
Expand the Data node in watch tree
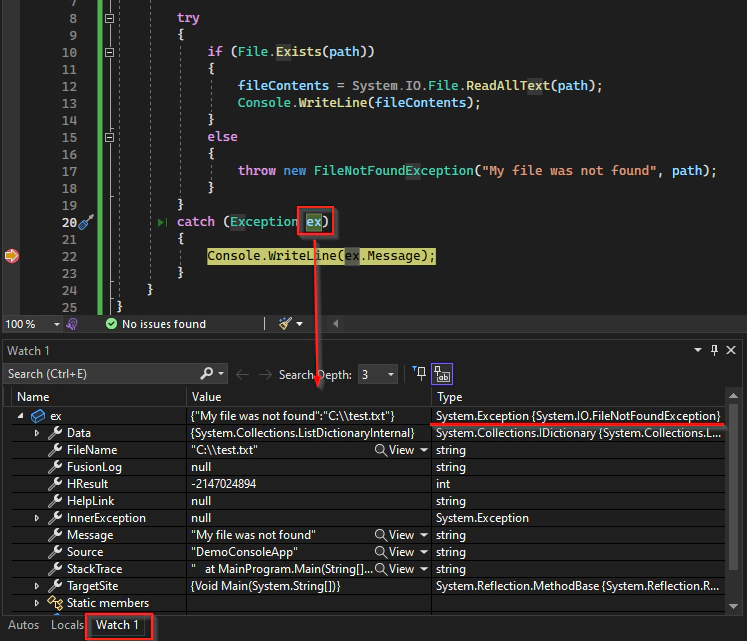point(38,433)
